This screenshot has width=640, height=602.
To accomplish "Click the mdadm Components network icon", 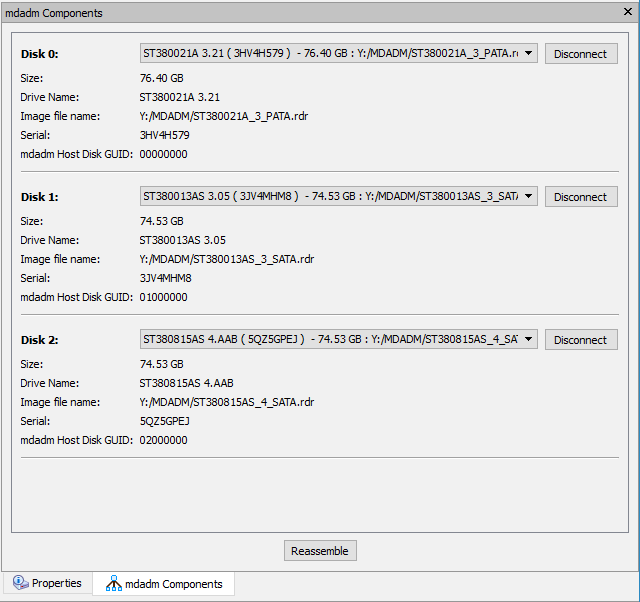I will 113,583.
